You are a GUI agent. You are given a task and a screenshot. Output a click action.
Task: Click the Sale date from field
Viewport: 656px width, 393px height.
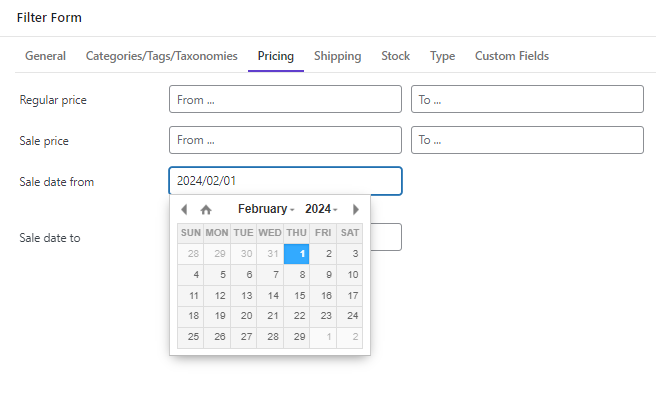[x=285, y=181]
